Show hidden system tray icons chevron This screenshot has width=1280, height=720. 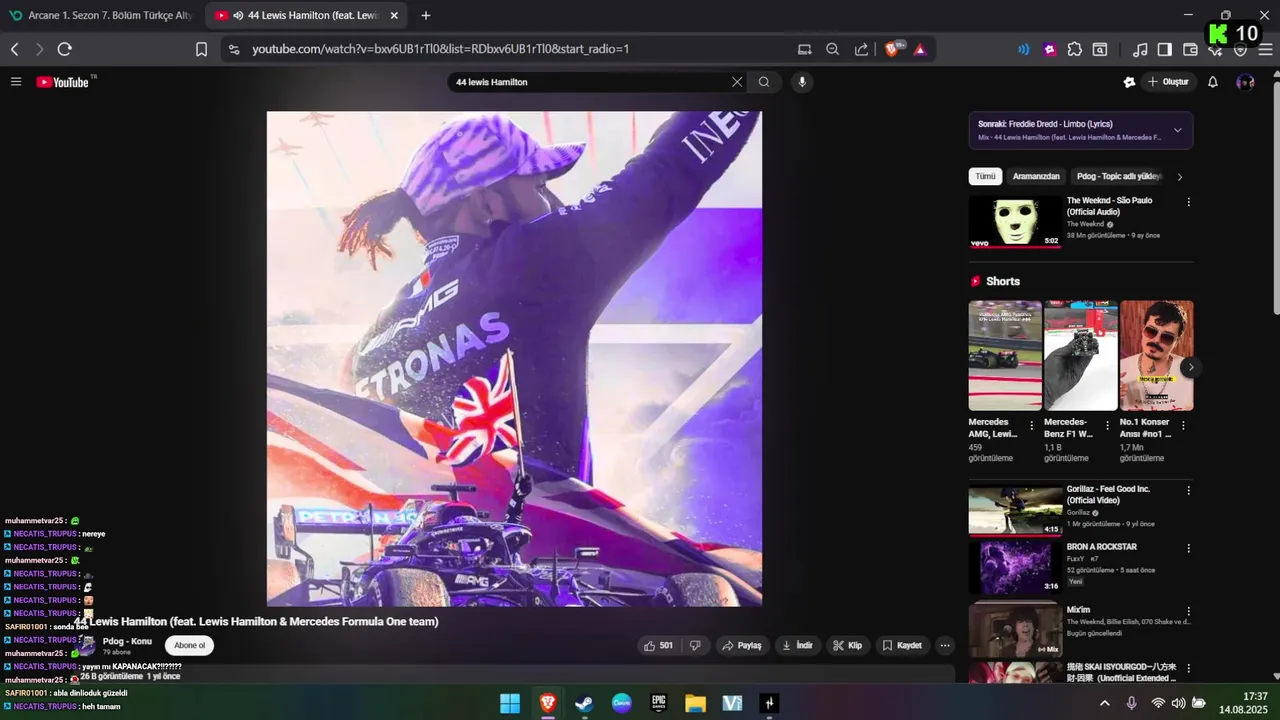1104,703
